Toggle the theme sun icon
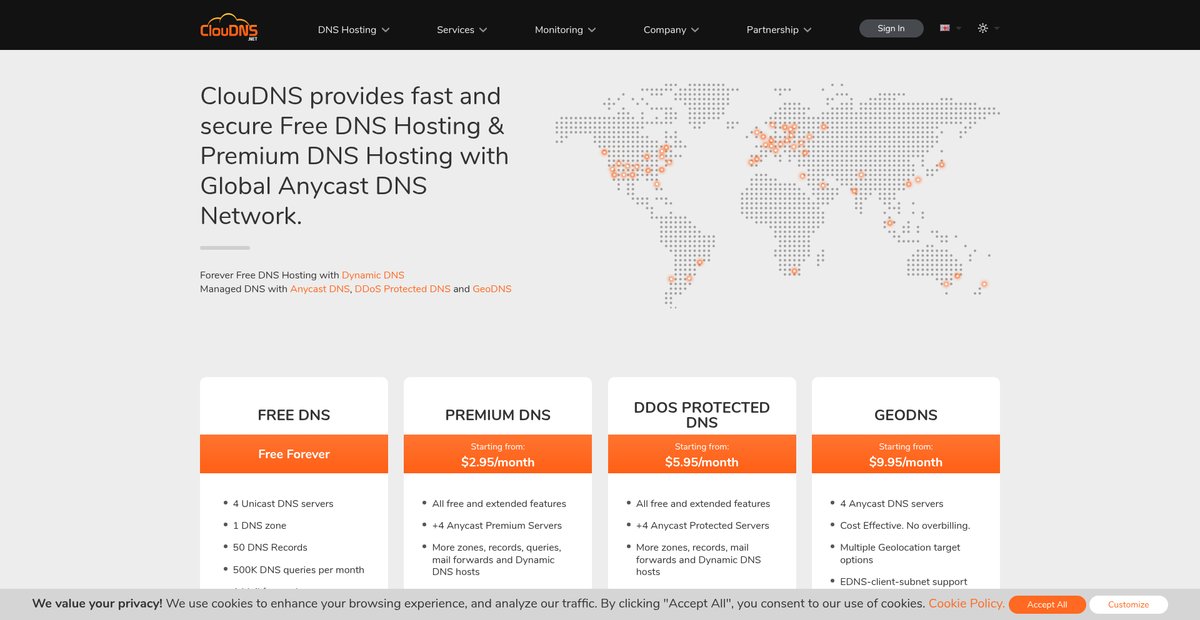1200x620 pixels. coord(983,28)
